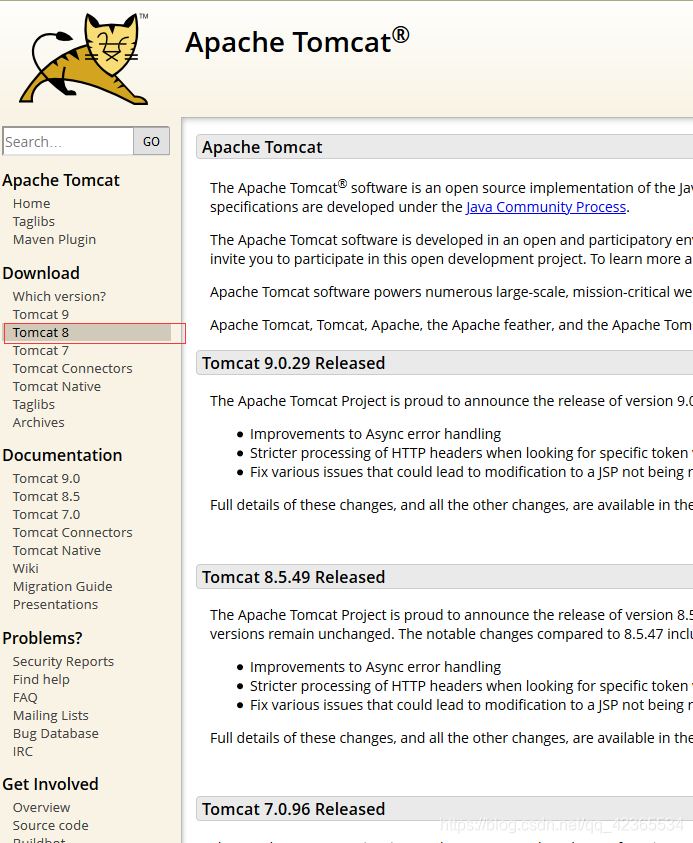This screenshot has height=843, width=693.
Task: Open the Source code link
Action: click(51, 826)
